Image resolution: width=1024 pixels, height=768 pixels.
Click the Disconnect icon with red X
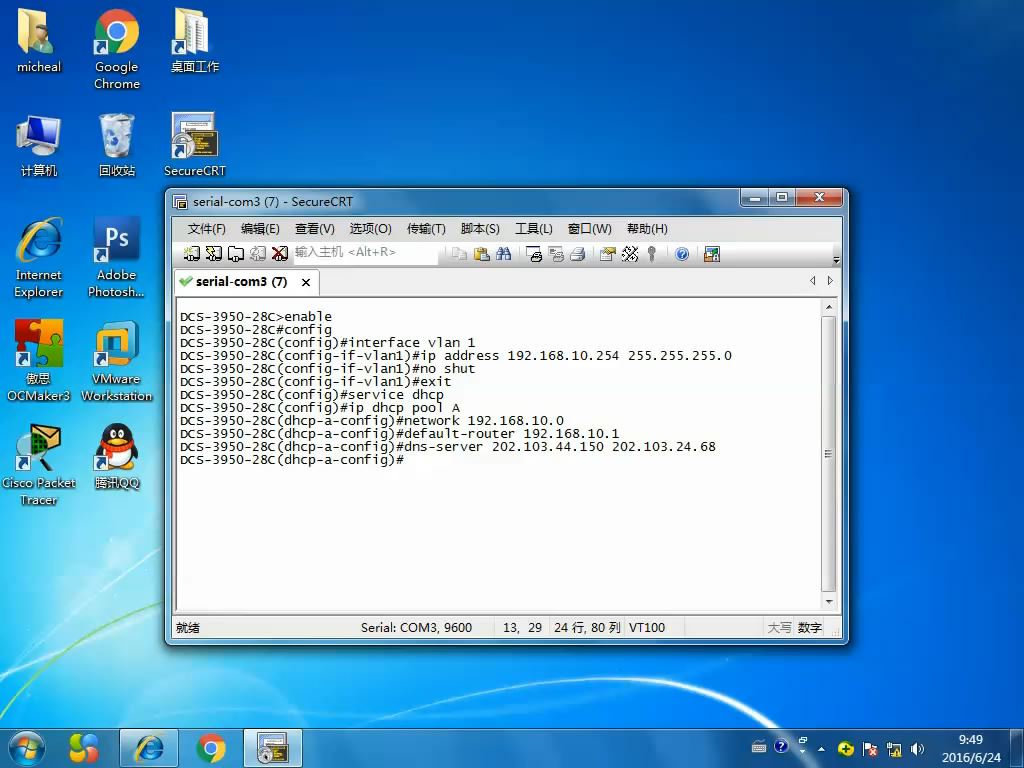point(280,254)
